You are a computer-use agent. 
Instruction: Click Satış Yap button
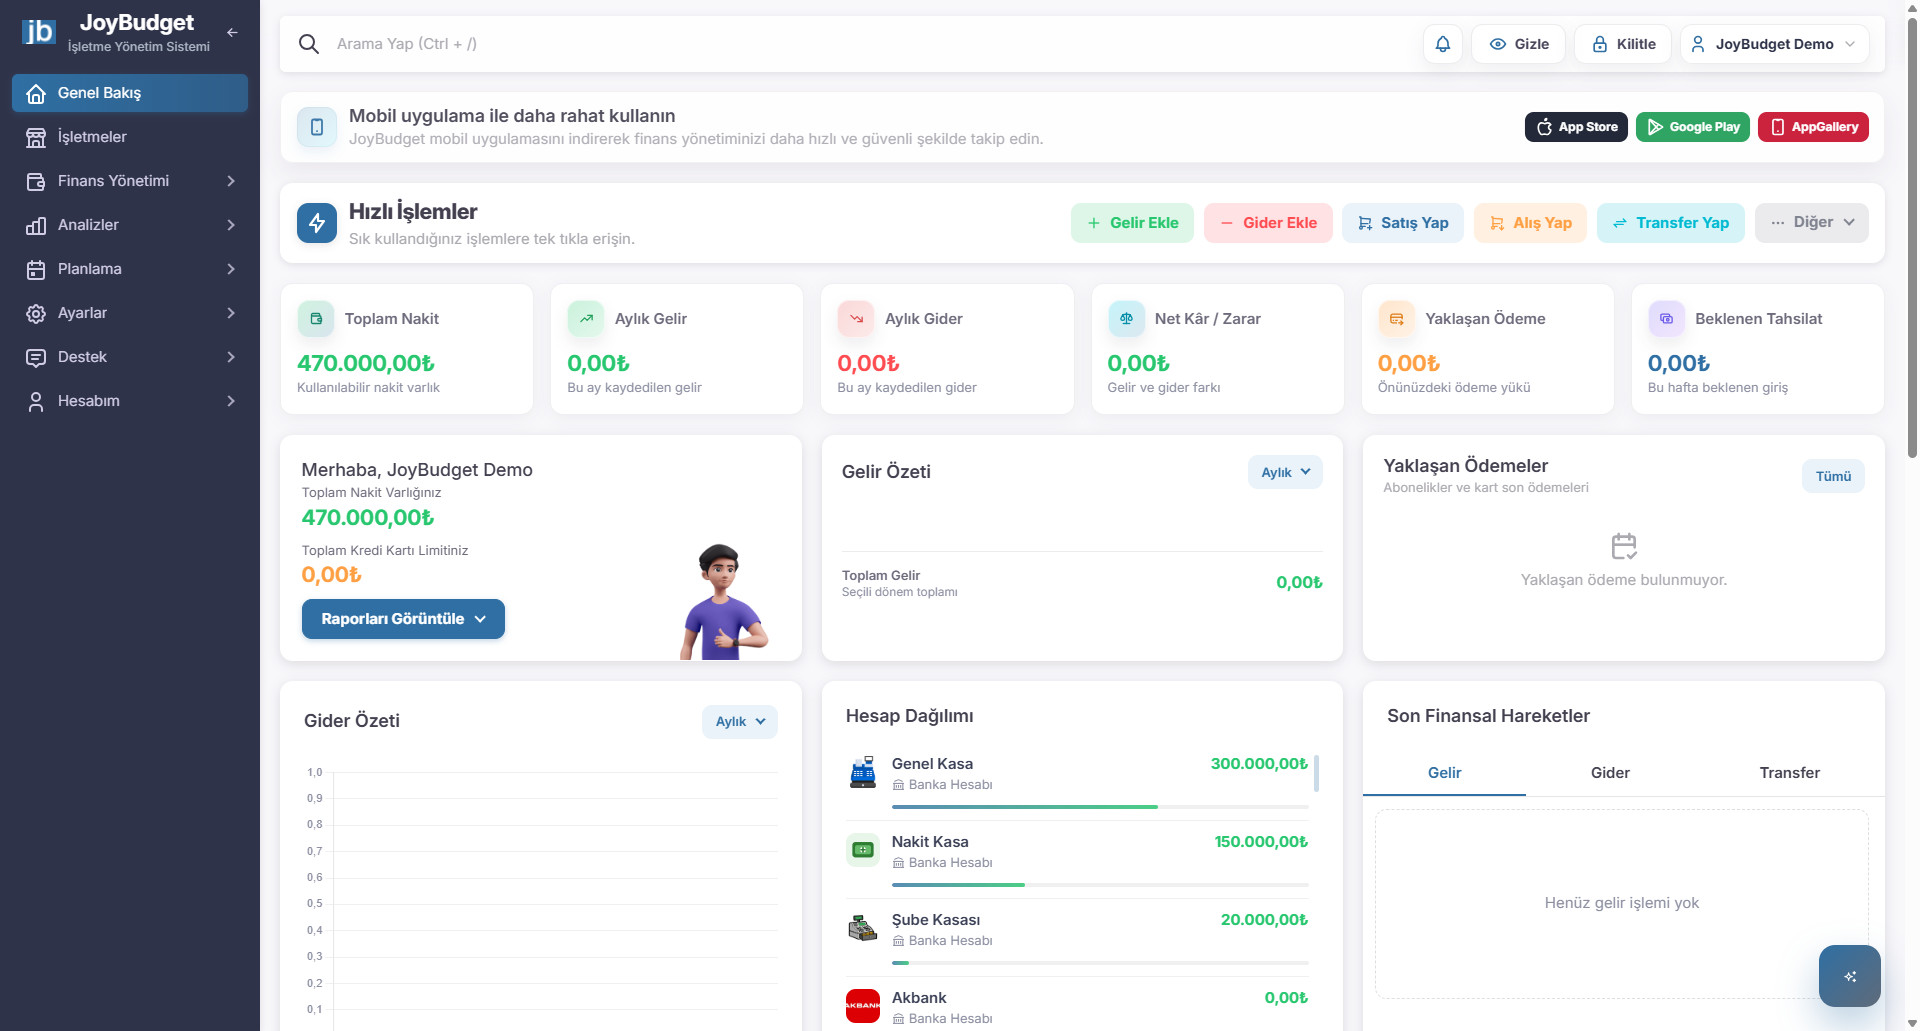pos(1403,223)
